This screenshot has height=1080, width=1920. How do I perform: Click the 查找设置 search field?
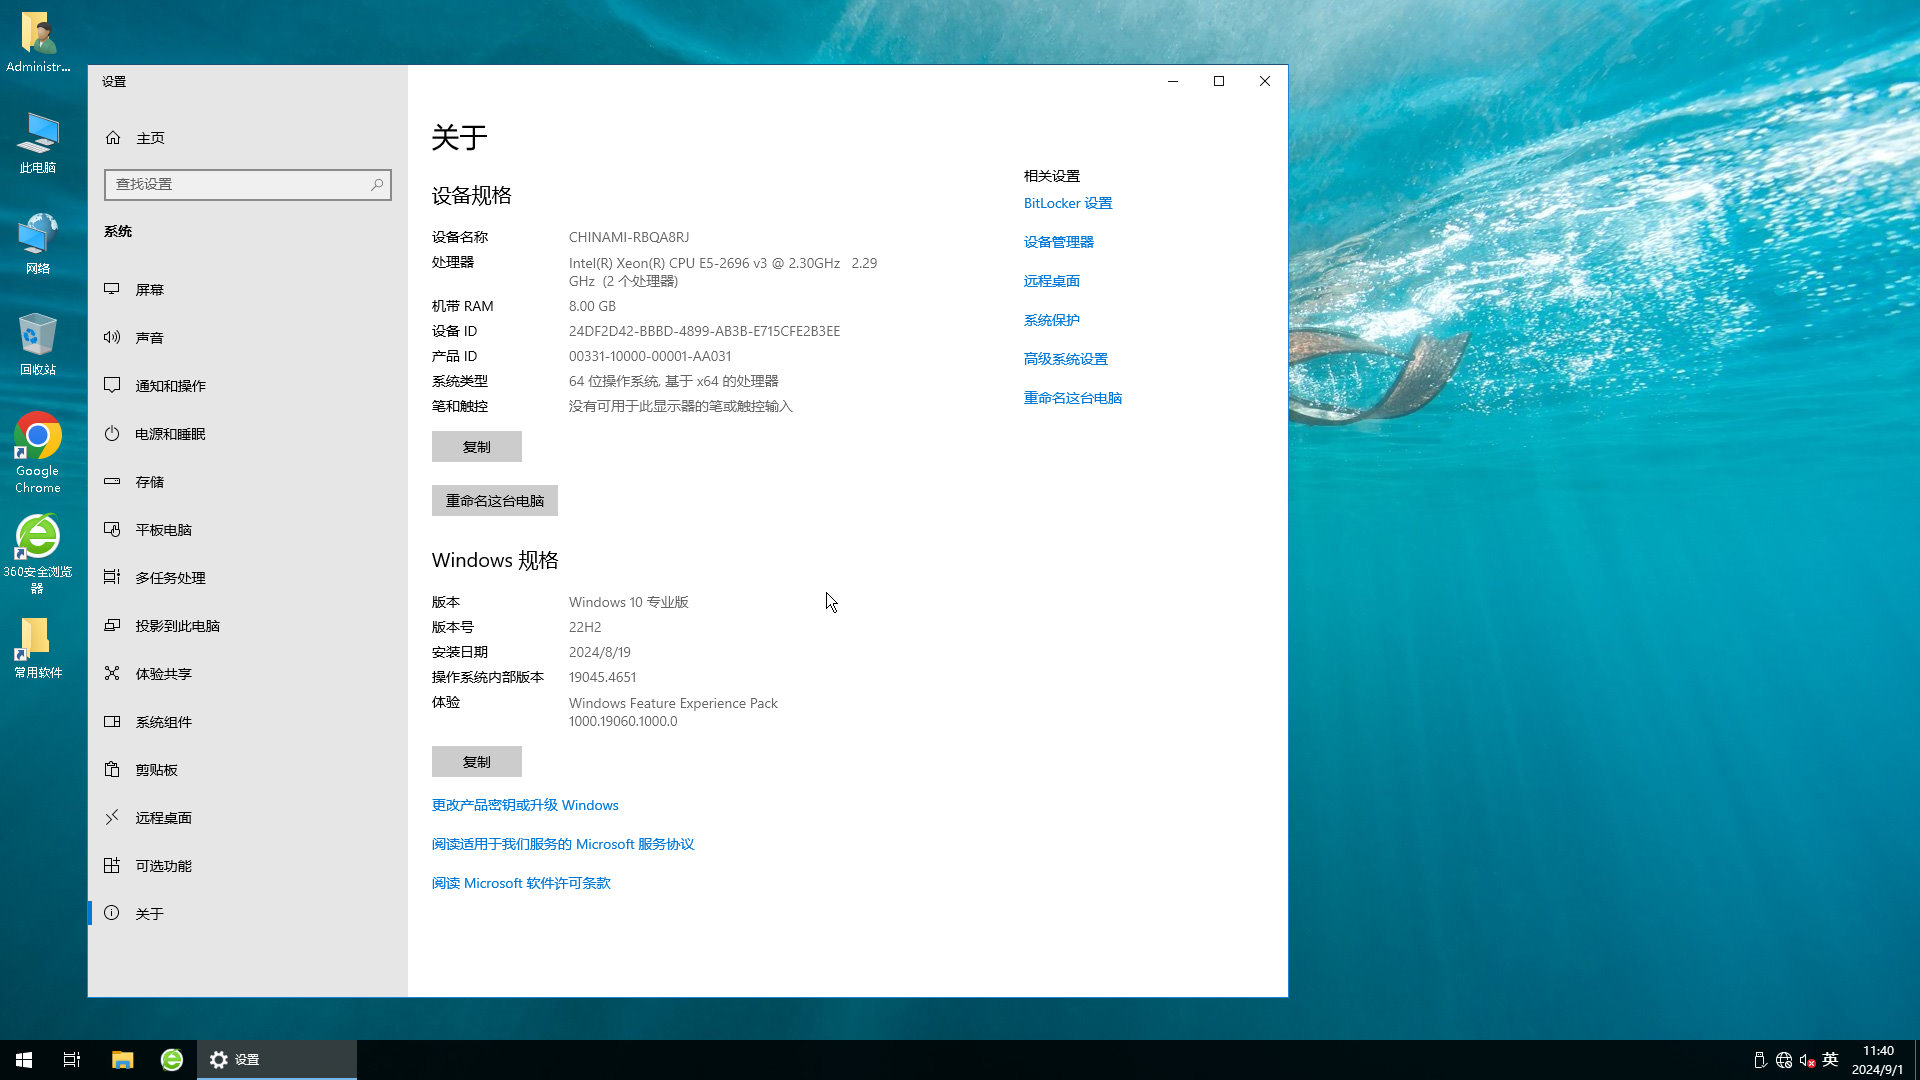pyautogui.click(x=248, y=185)
